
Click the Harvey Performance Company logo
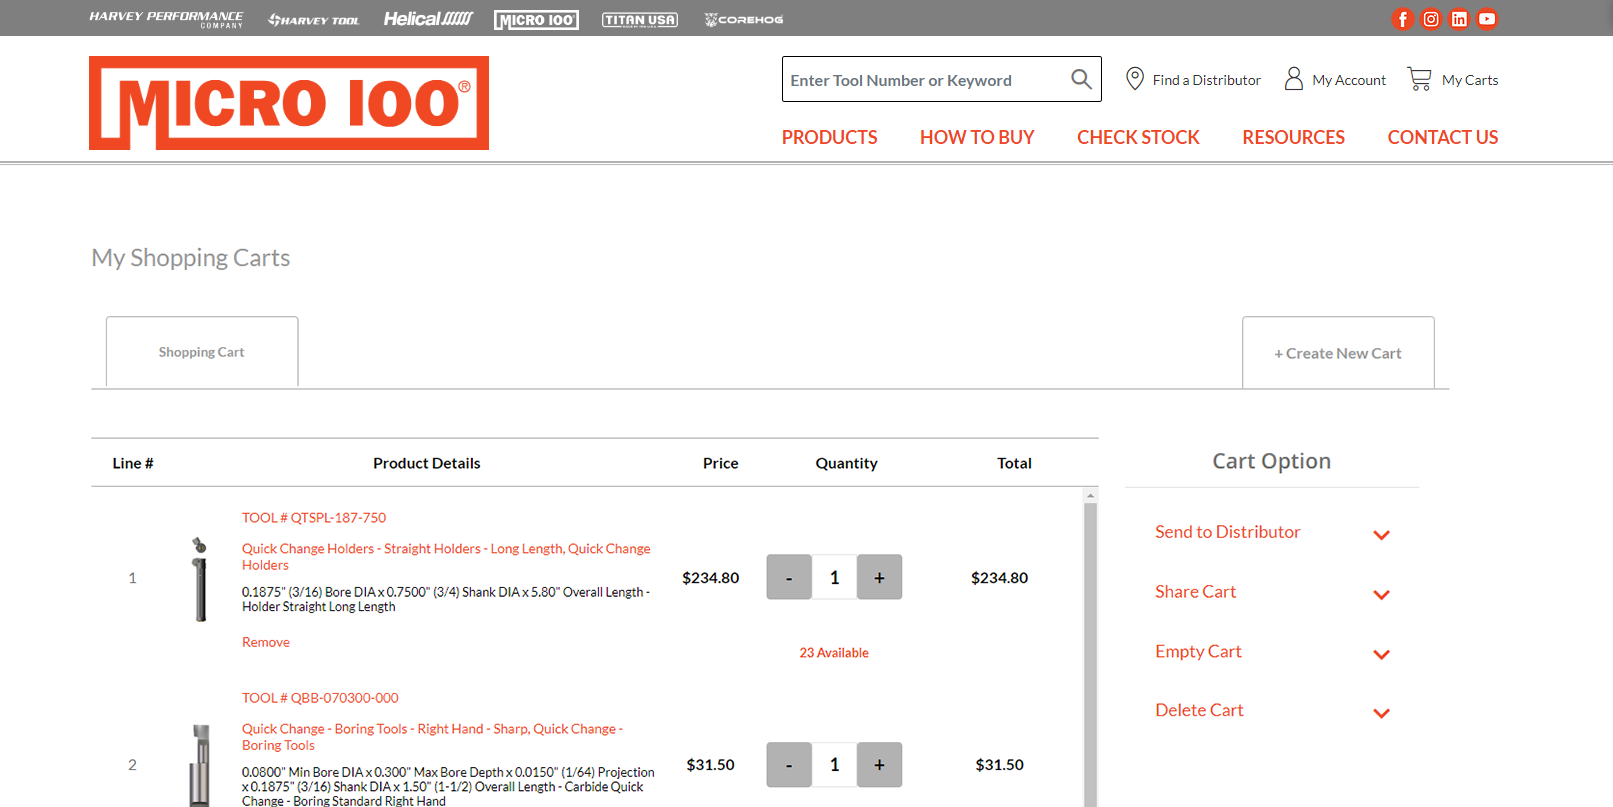(x=166, y=19)
